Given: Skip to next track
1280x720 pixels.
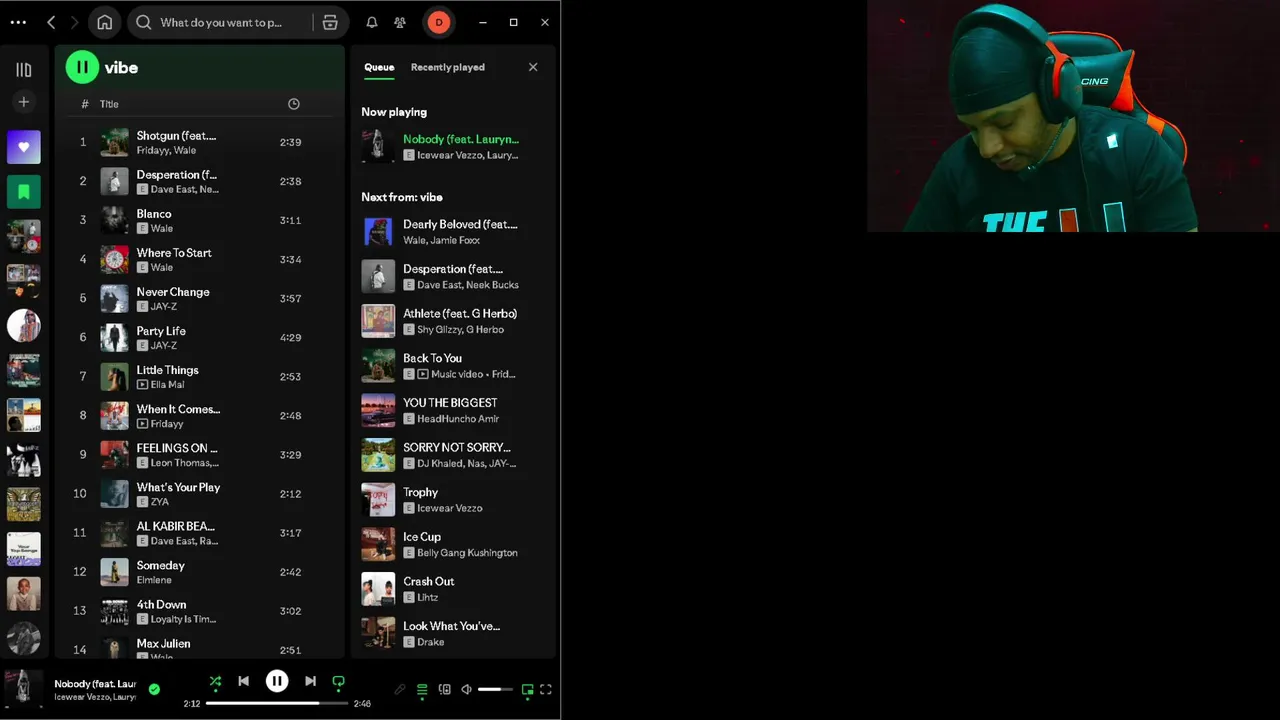Looking at the screenshot, I should point(310,681).
